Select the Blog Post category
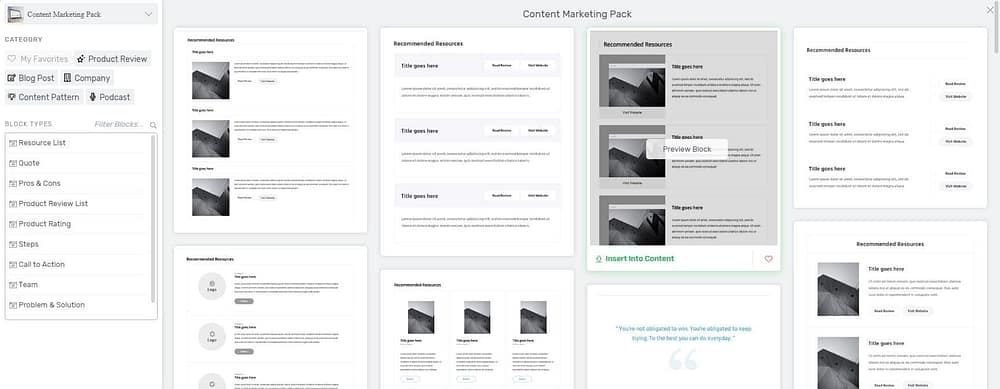 point(31,78)
